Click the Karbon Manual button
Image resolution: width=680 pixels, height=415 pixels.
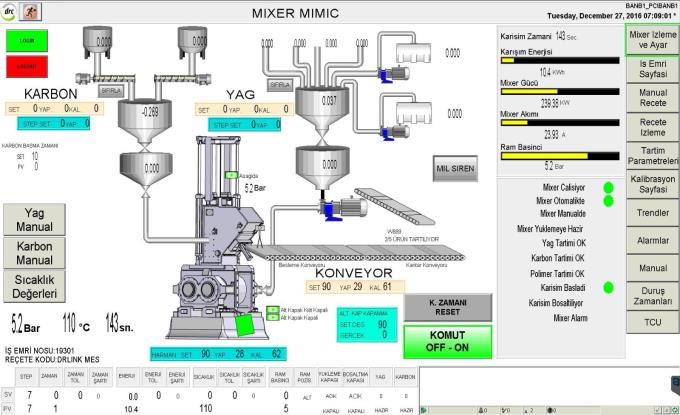pos(34,253)
